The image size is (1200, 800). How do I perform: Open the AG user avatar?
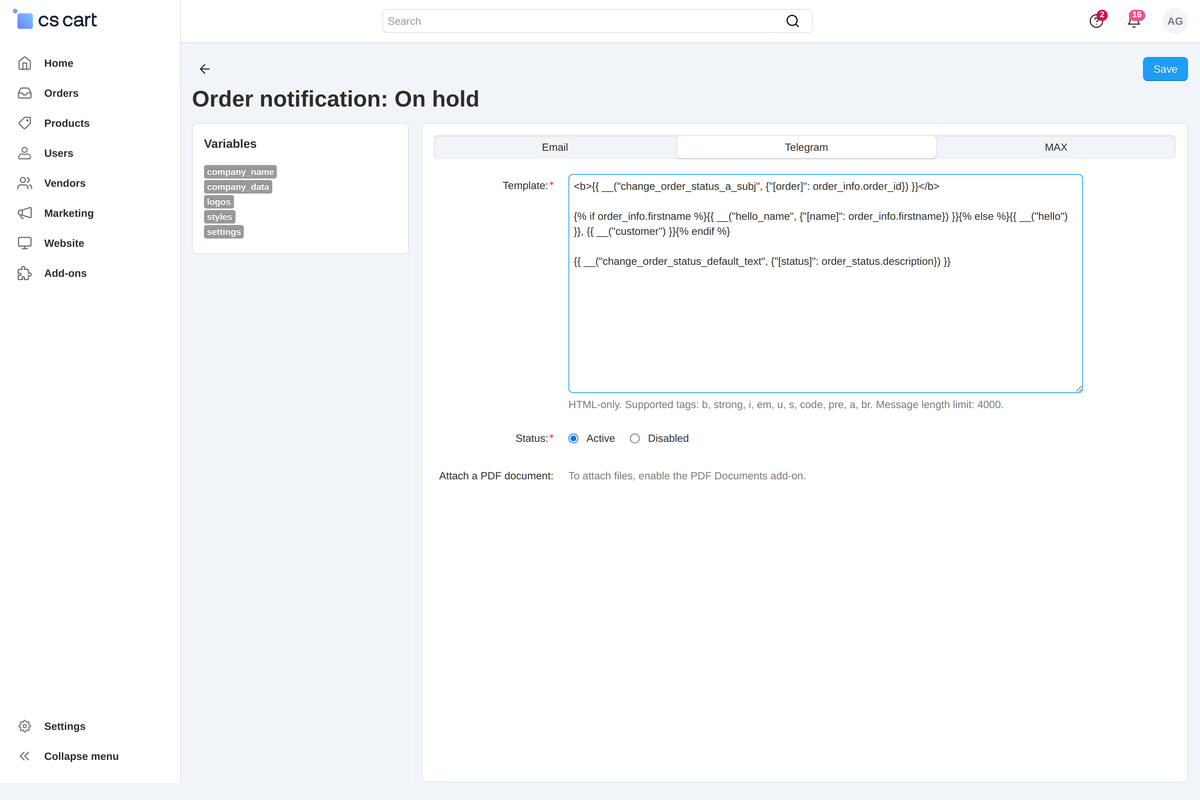[x=1175, y=21]
